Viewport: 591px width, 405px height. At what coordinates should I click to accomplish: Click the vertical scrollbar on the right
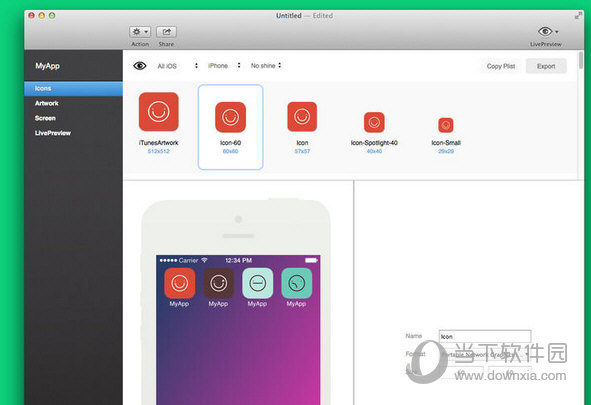coord(581,60)
